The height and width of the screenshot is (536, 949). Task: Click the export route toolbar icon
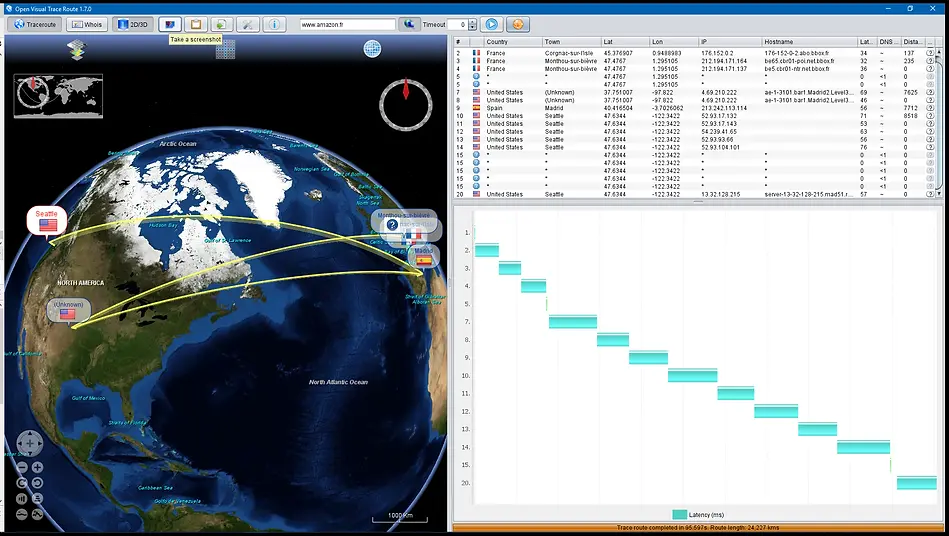(222, 24)
